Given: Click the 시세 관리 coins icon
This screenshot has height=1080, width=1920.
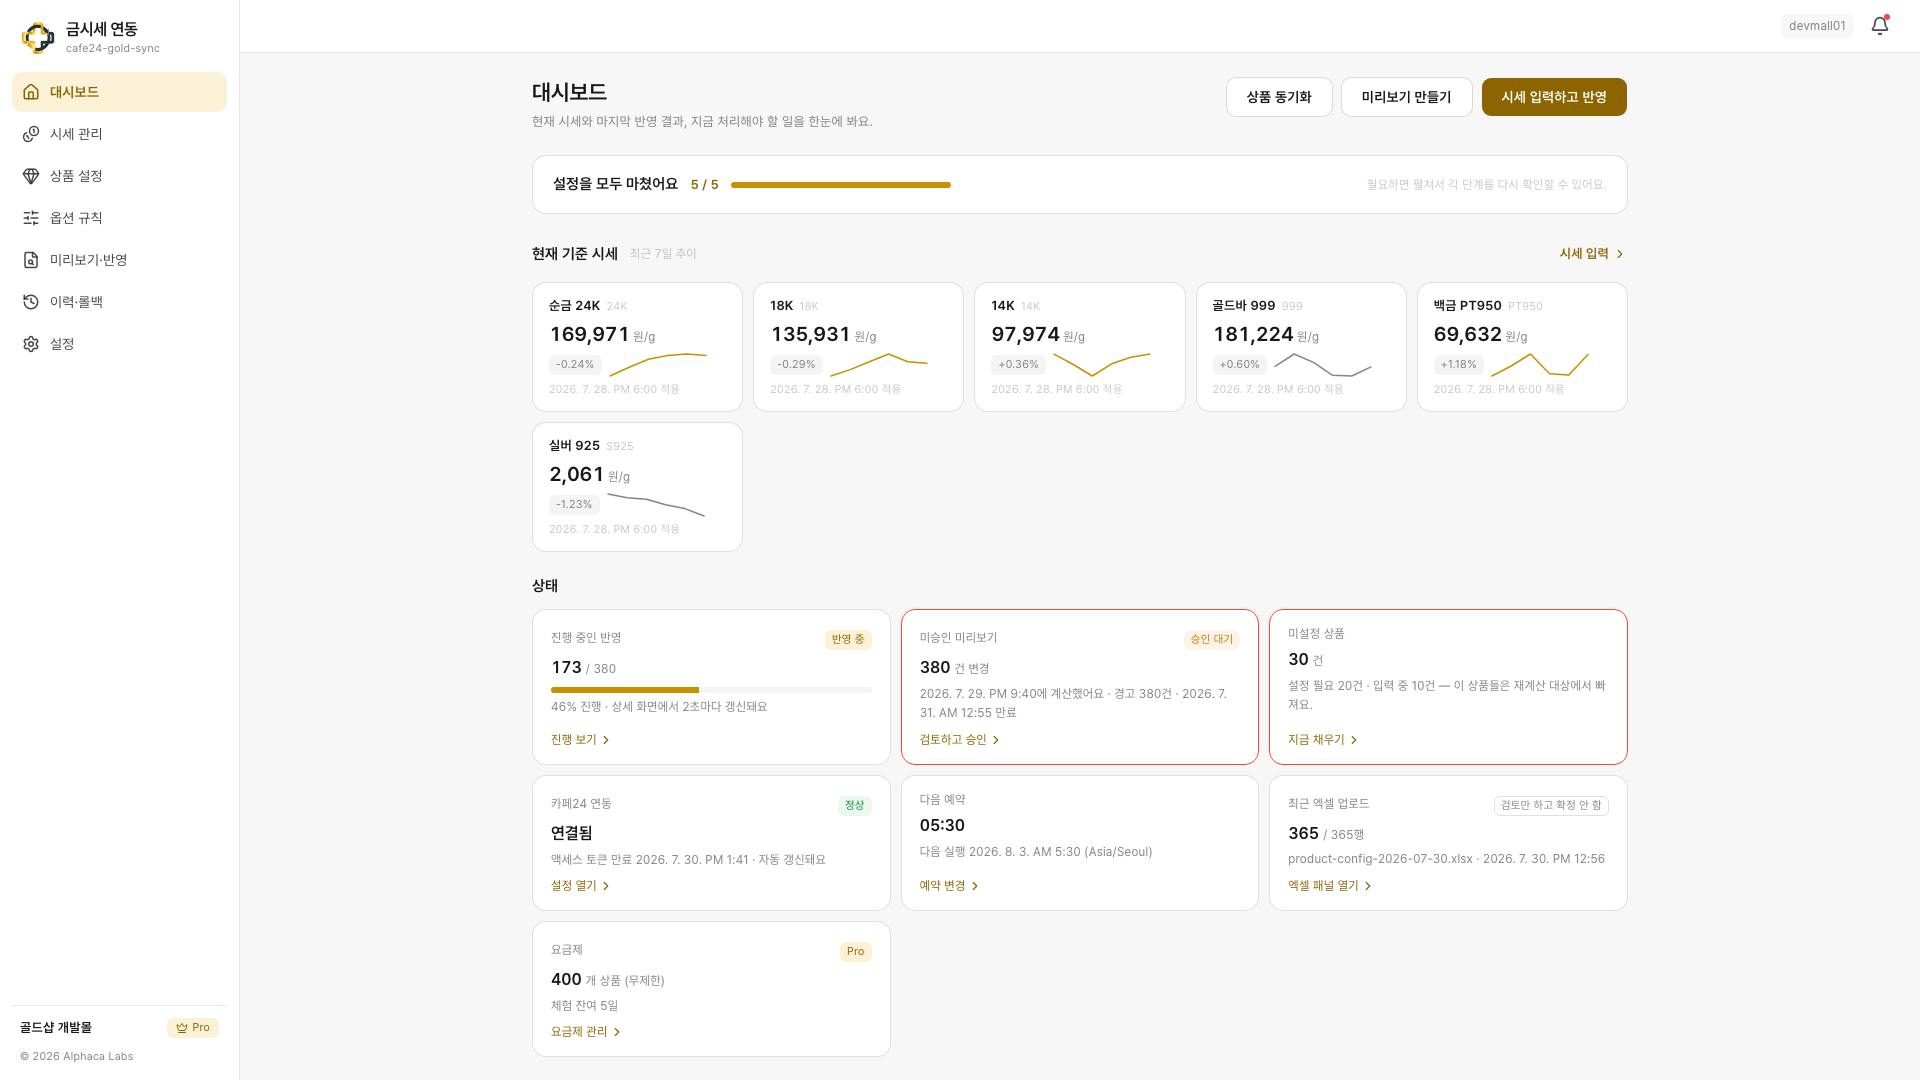Looking at the screenshot, I should 31,134.
